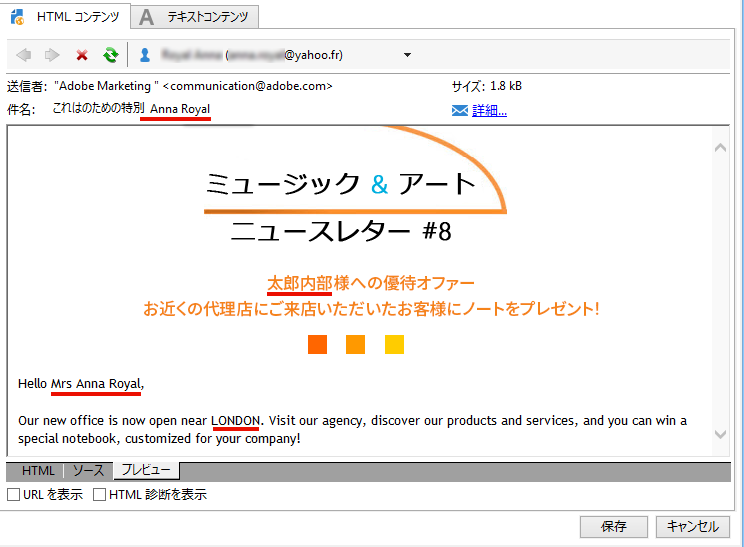Click the forward arrow navigation icon
The width and height of the screenshot is (744, 547).
point(52,55)
